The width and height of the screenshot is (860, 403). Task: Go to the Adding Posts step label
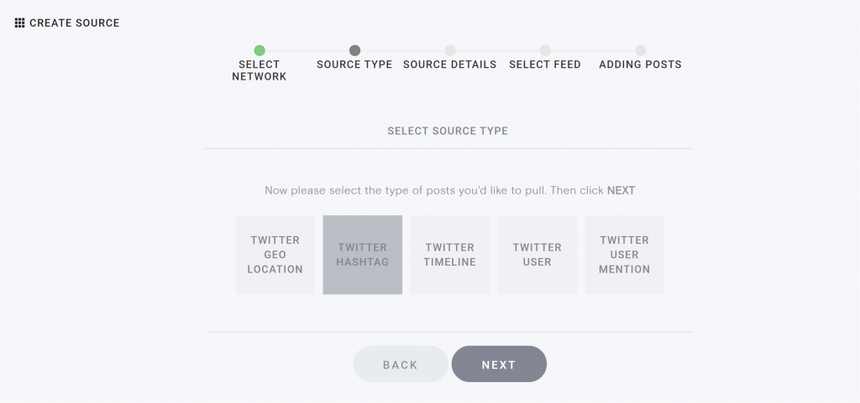[x=640, y=65]
